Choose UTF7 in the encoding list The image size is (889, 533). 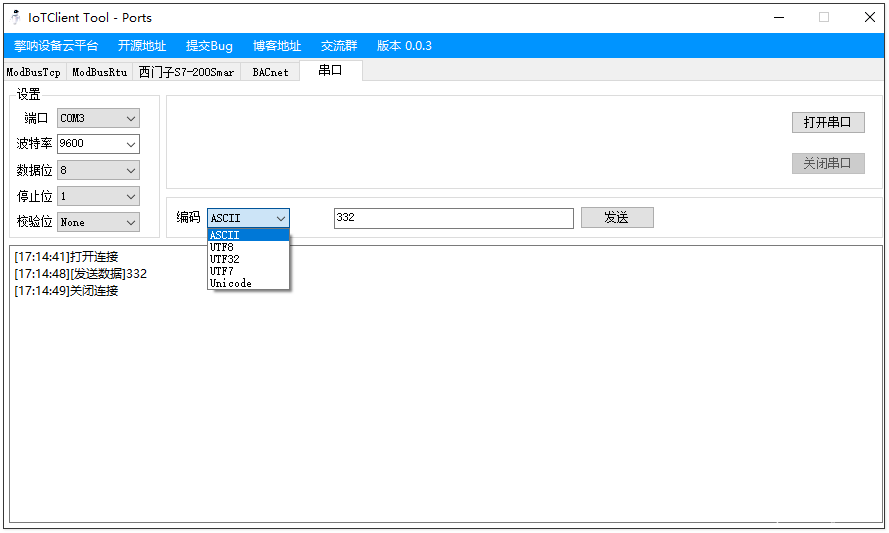[x=248, y=271]
